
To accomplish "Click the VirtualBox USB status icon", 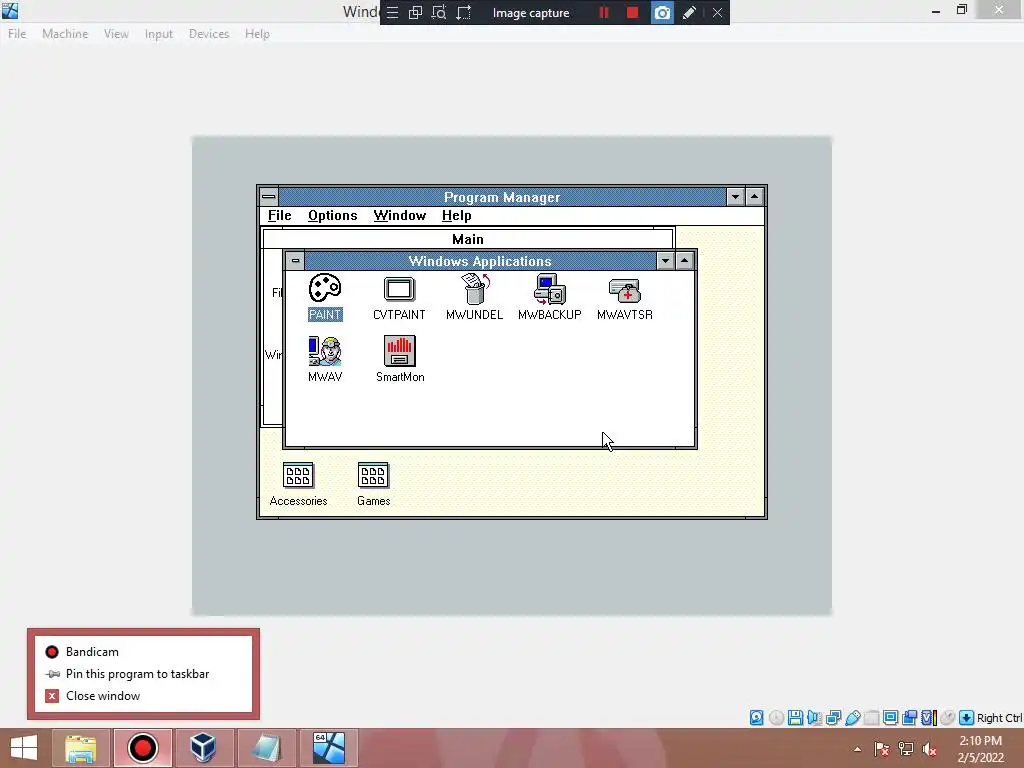I will [x=852, y=718].
